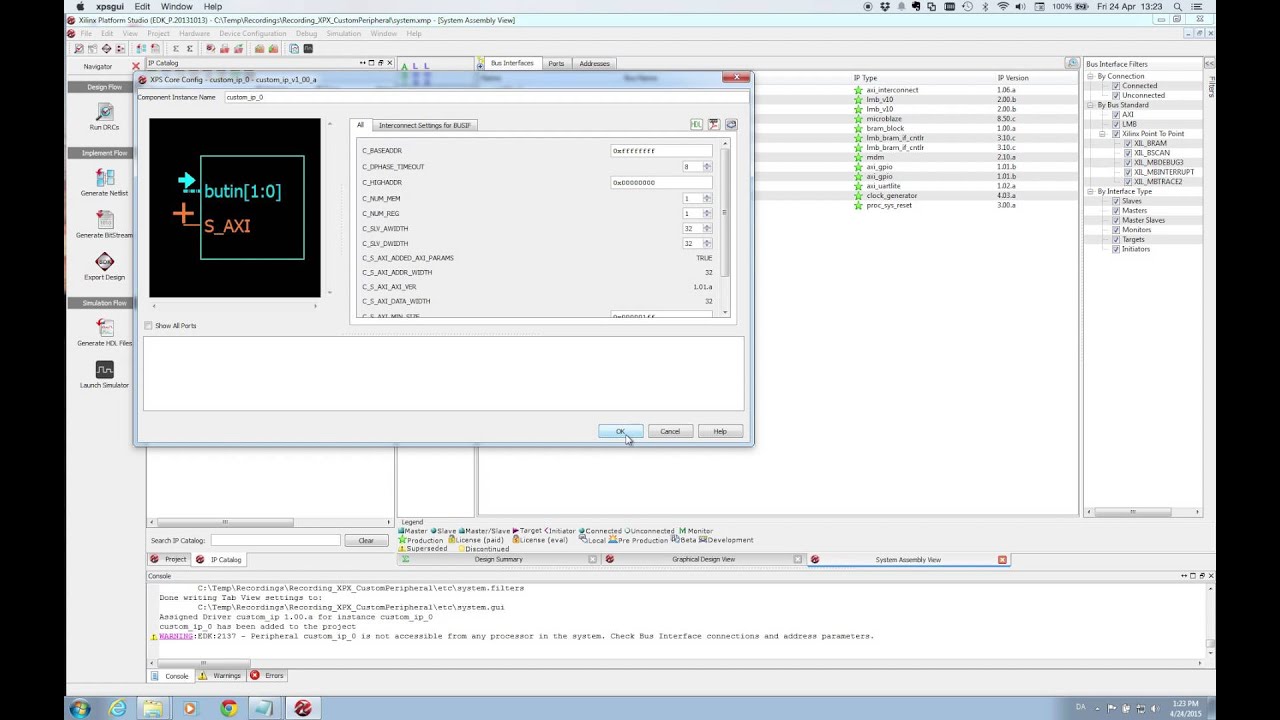Collapse the By Interface Type filter group
This screenshot has width=1280, height=720.
(x=1091, y=191)
